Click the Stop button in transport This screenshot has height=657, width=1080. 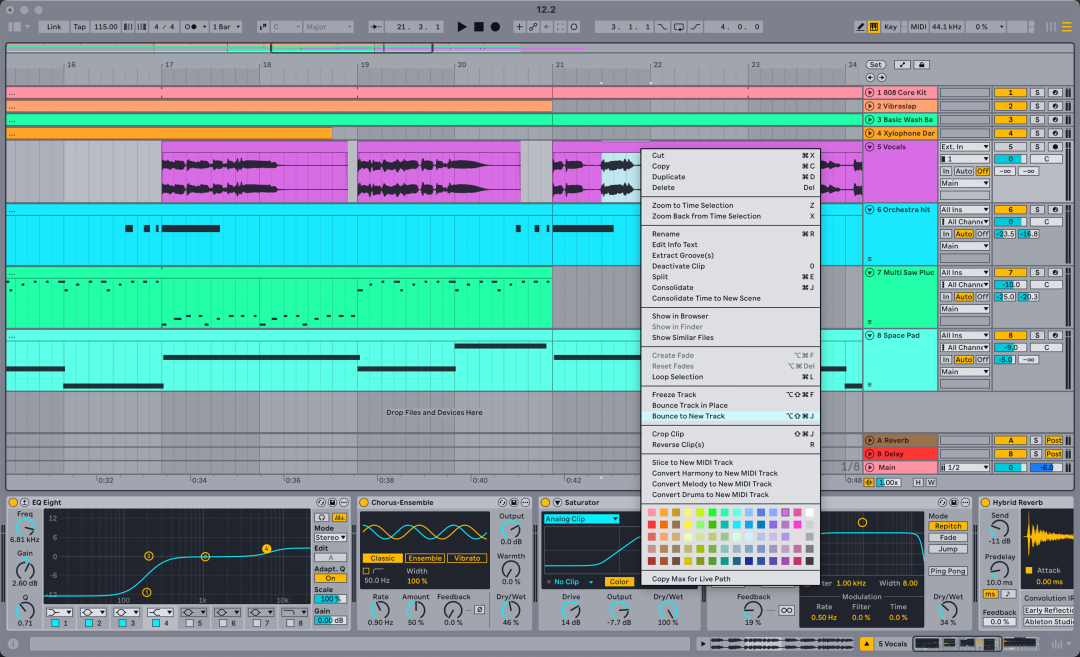(479, 27)
